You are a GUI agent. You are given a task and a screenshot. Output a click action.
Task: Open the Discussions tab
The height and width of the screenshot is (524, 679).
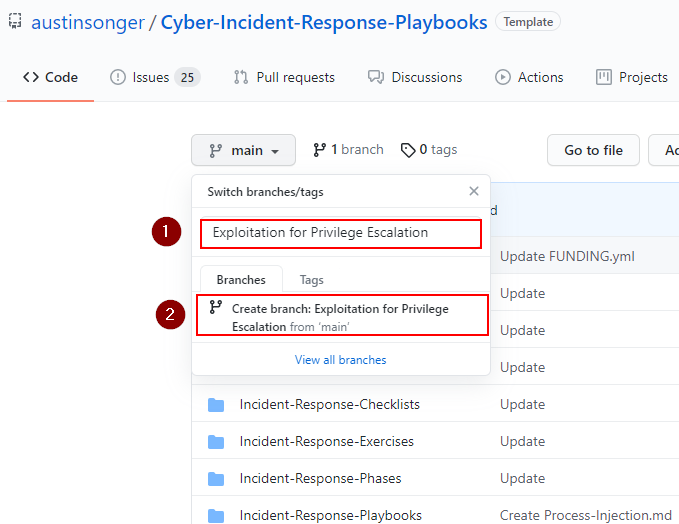[x=415, y=77]
